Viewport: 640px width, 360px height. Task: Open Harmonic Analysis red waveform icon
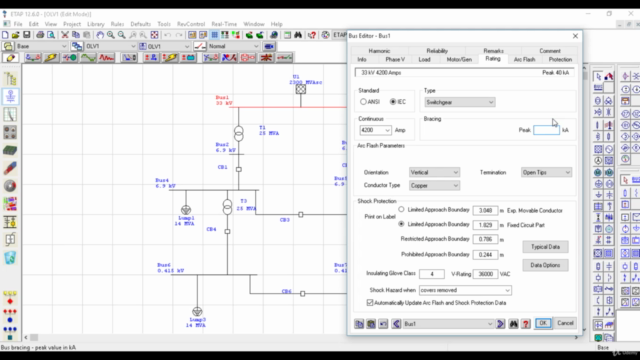pos(107,58)
